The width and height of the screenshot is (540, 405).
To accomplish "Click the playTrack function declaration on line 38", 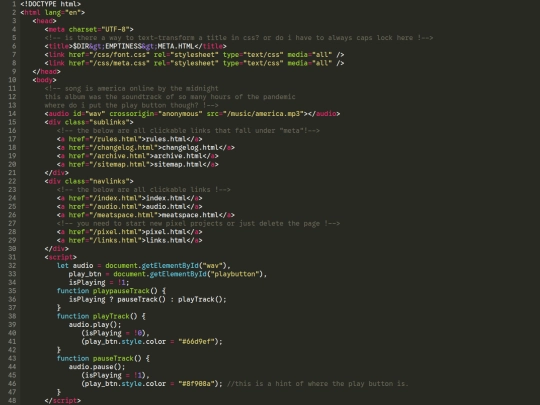I will pyautogui.click(x=101, y=316).
